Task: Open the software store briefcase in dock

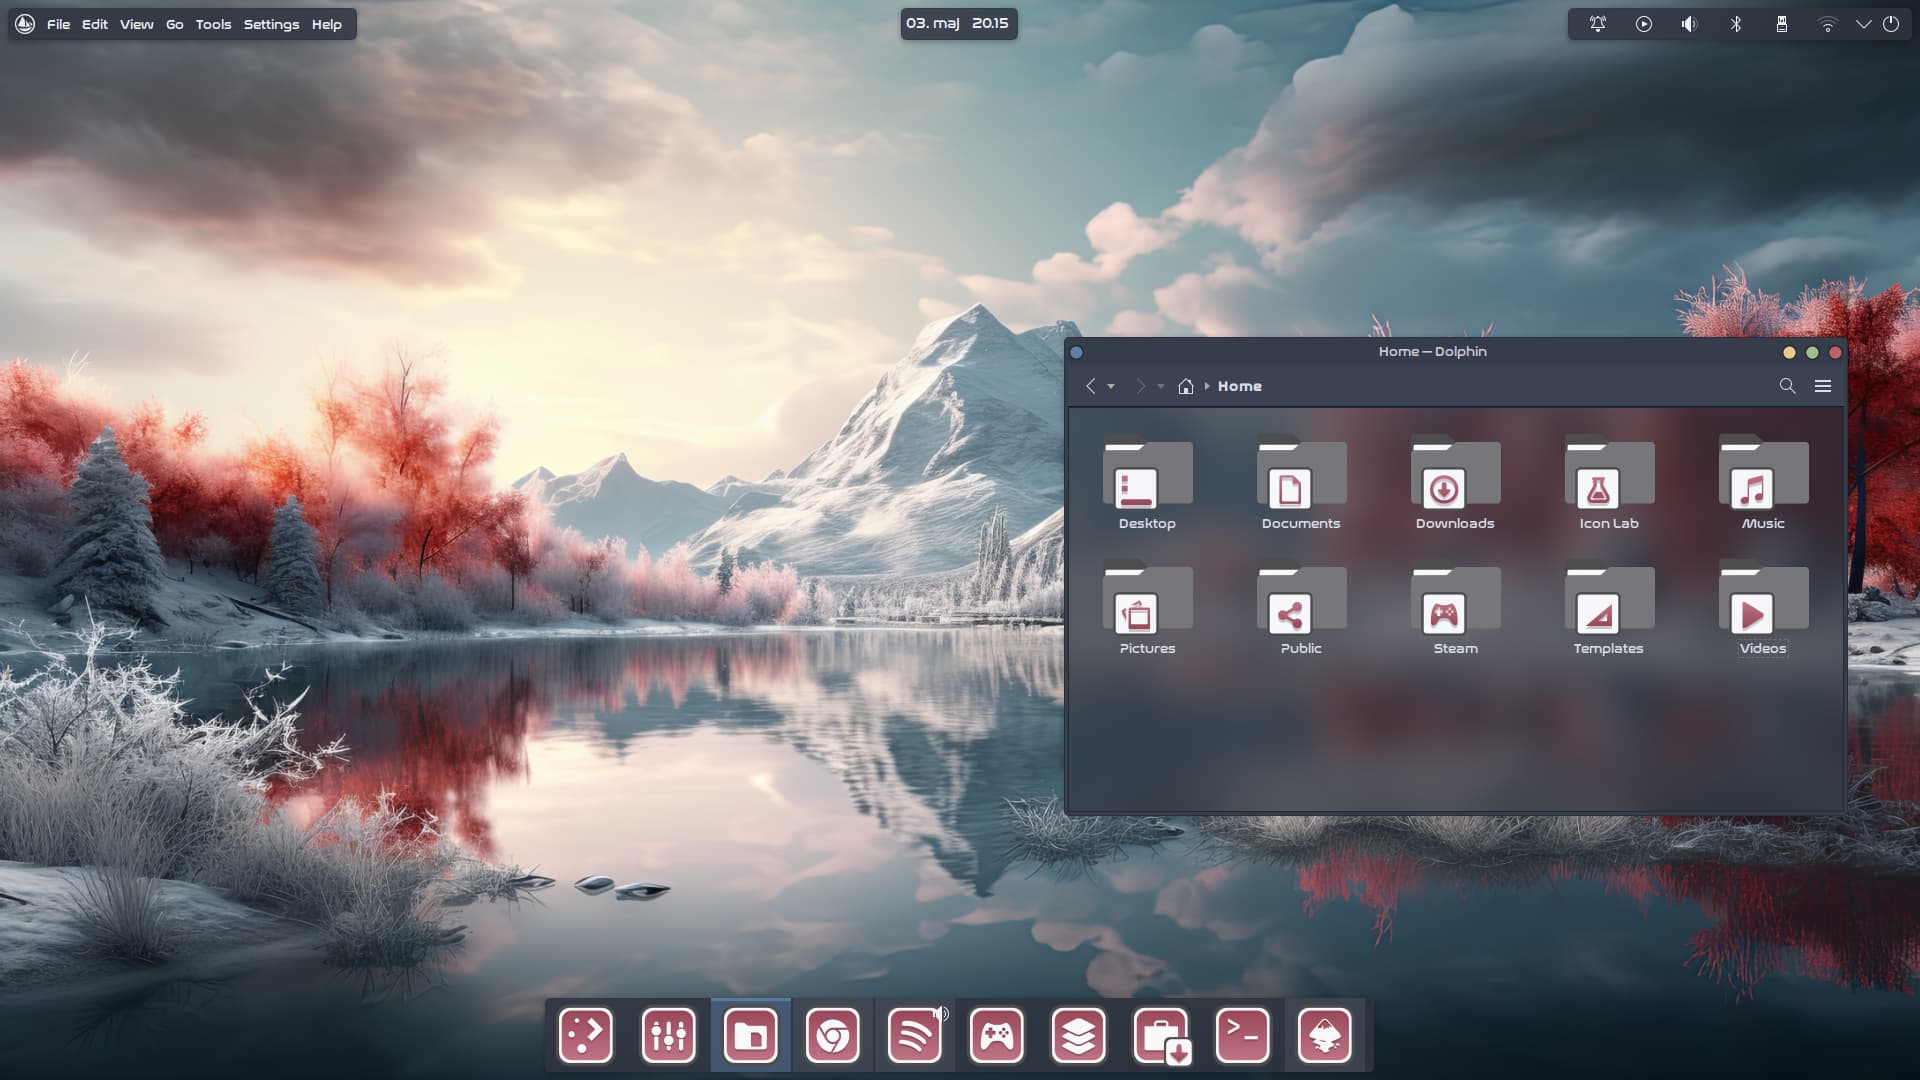Action: [1161, 1035]
